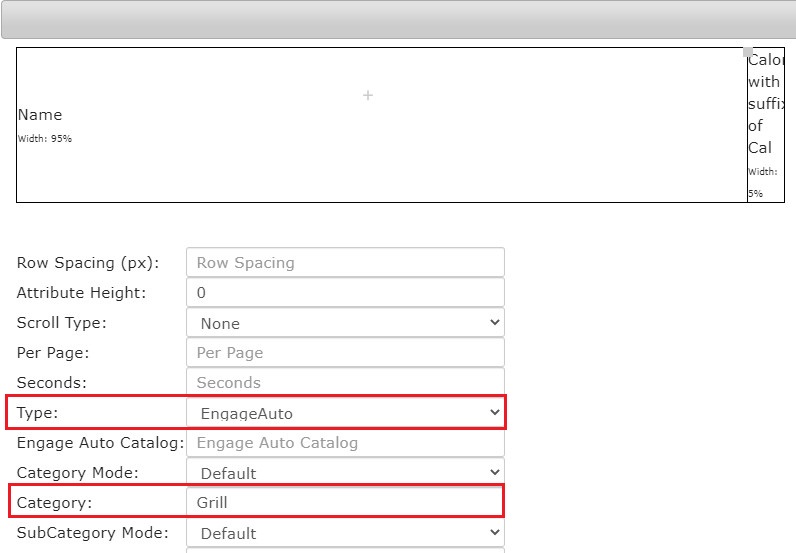Select the Name column cell
This screenshot has width=796, height=553.
point(382,125)
